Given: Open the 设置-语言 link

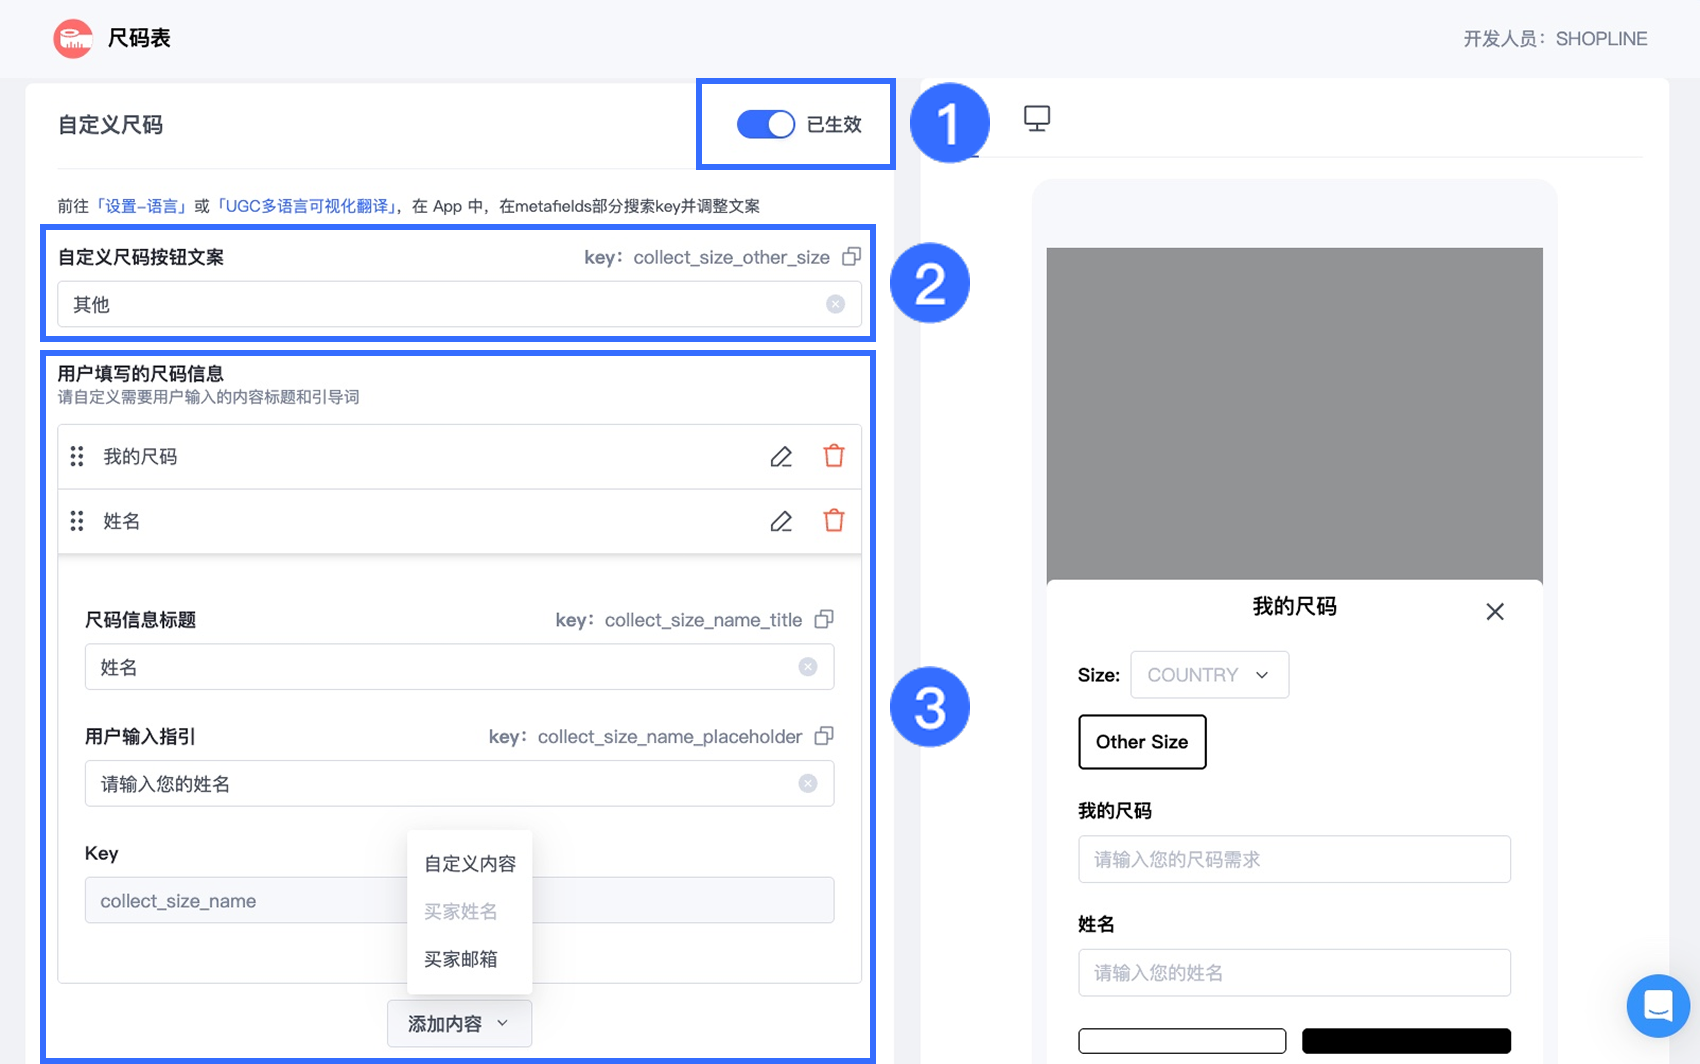Looking at the screenshot, I should (x=141, y=206).
